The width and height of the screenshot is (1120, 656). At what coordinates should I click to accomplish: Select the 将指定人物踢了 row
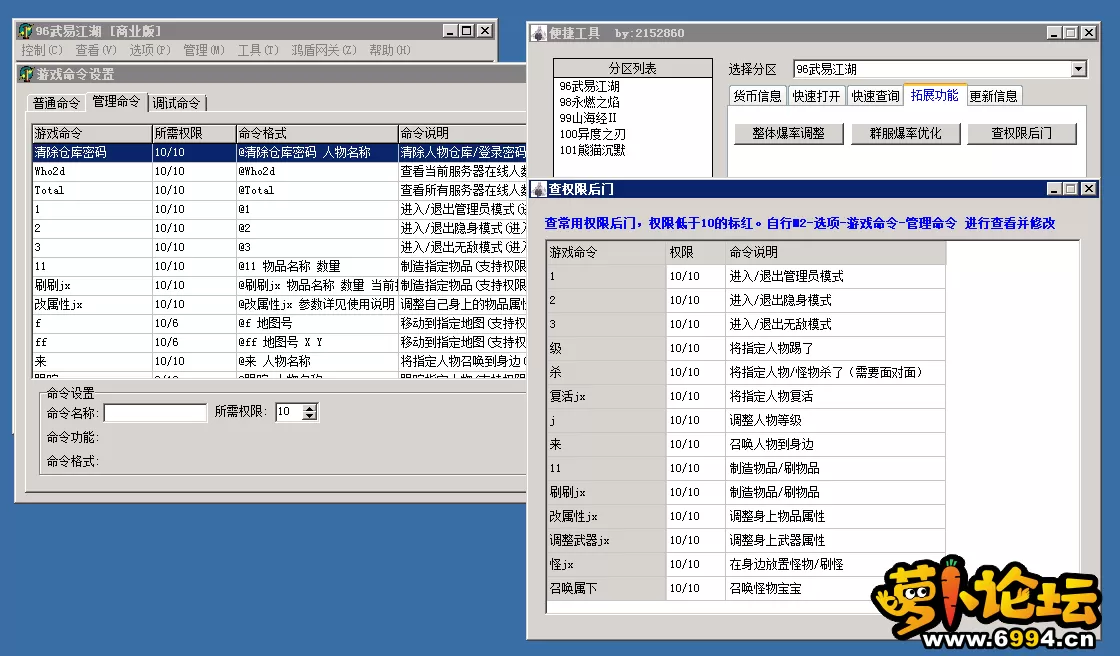coord(746,348)
